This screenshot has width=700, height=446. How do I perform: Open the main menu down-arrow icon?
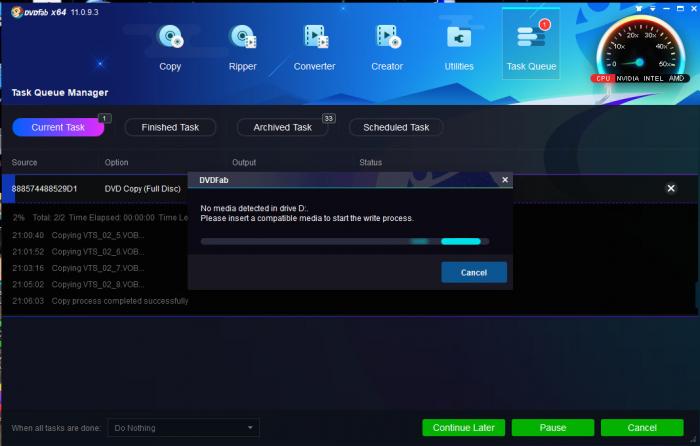pos(653,8)
